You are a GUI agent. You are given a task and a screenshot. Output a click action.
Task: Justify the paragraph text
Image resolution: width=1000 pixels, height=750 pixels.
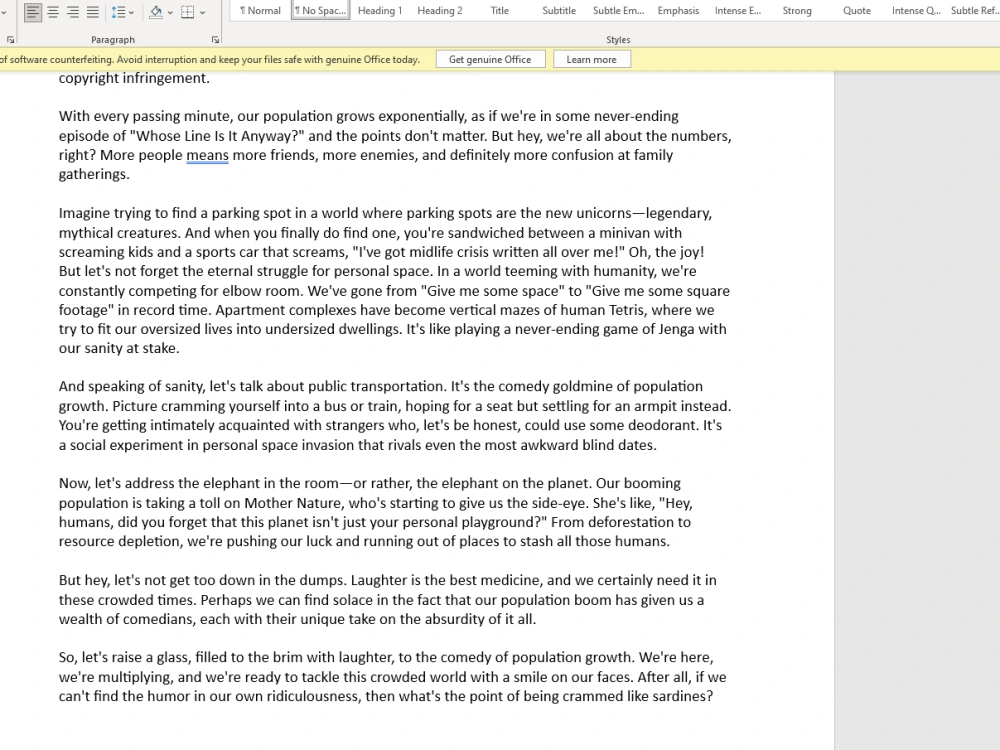point(92,11)
